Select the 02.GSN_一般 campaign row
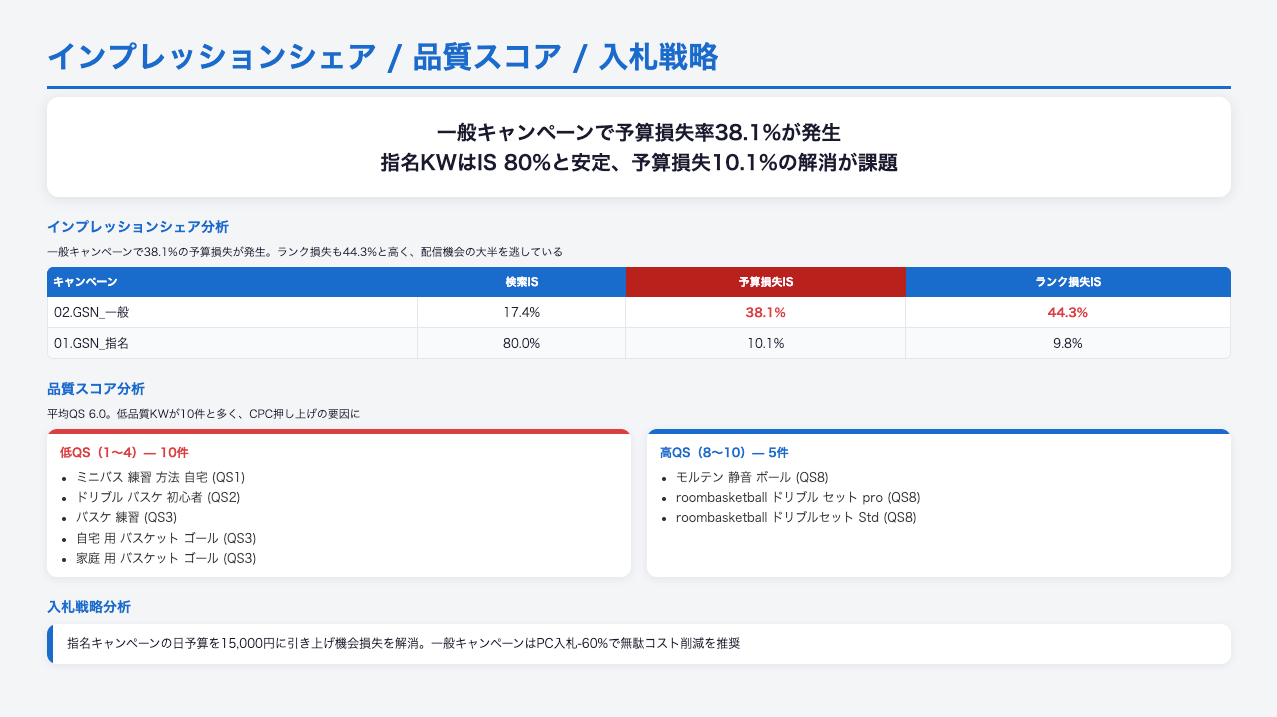 click(x=92, y=313)
